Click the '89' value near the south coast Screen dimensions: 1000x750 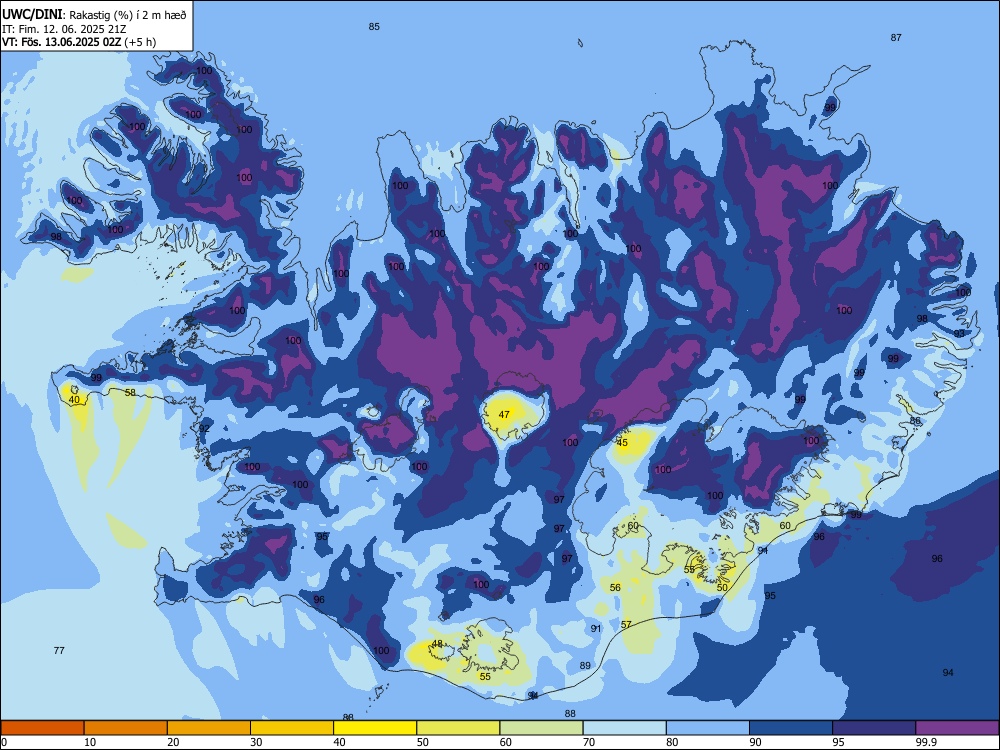[585, 666]
